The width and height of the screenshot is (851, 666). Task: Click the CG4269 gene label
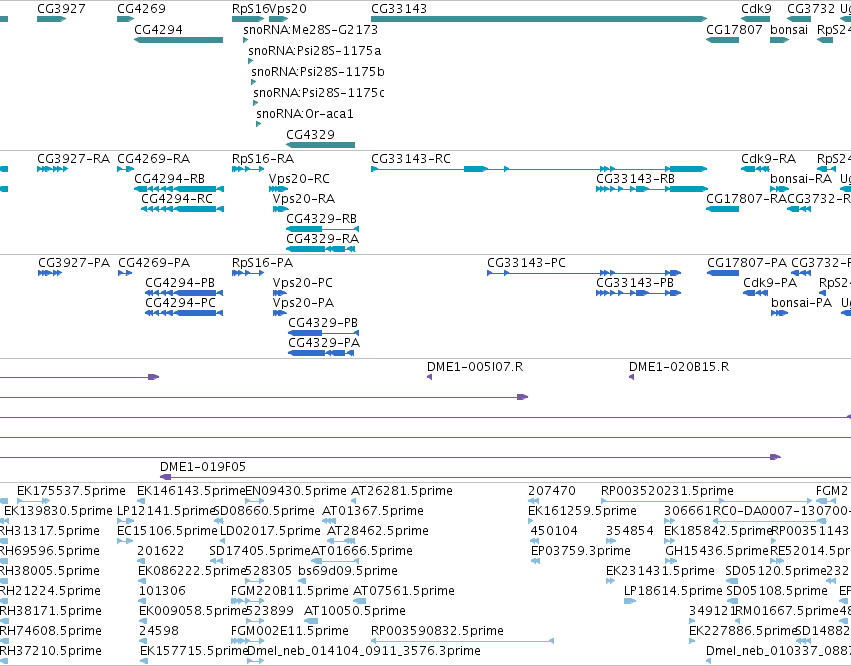[x=142, y=9]
